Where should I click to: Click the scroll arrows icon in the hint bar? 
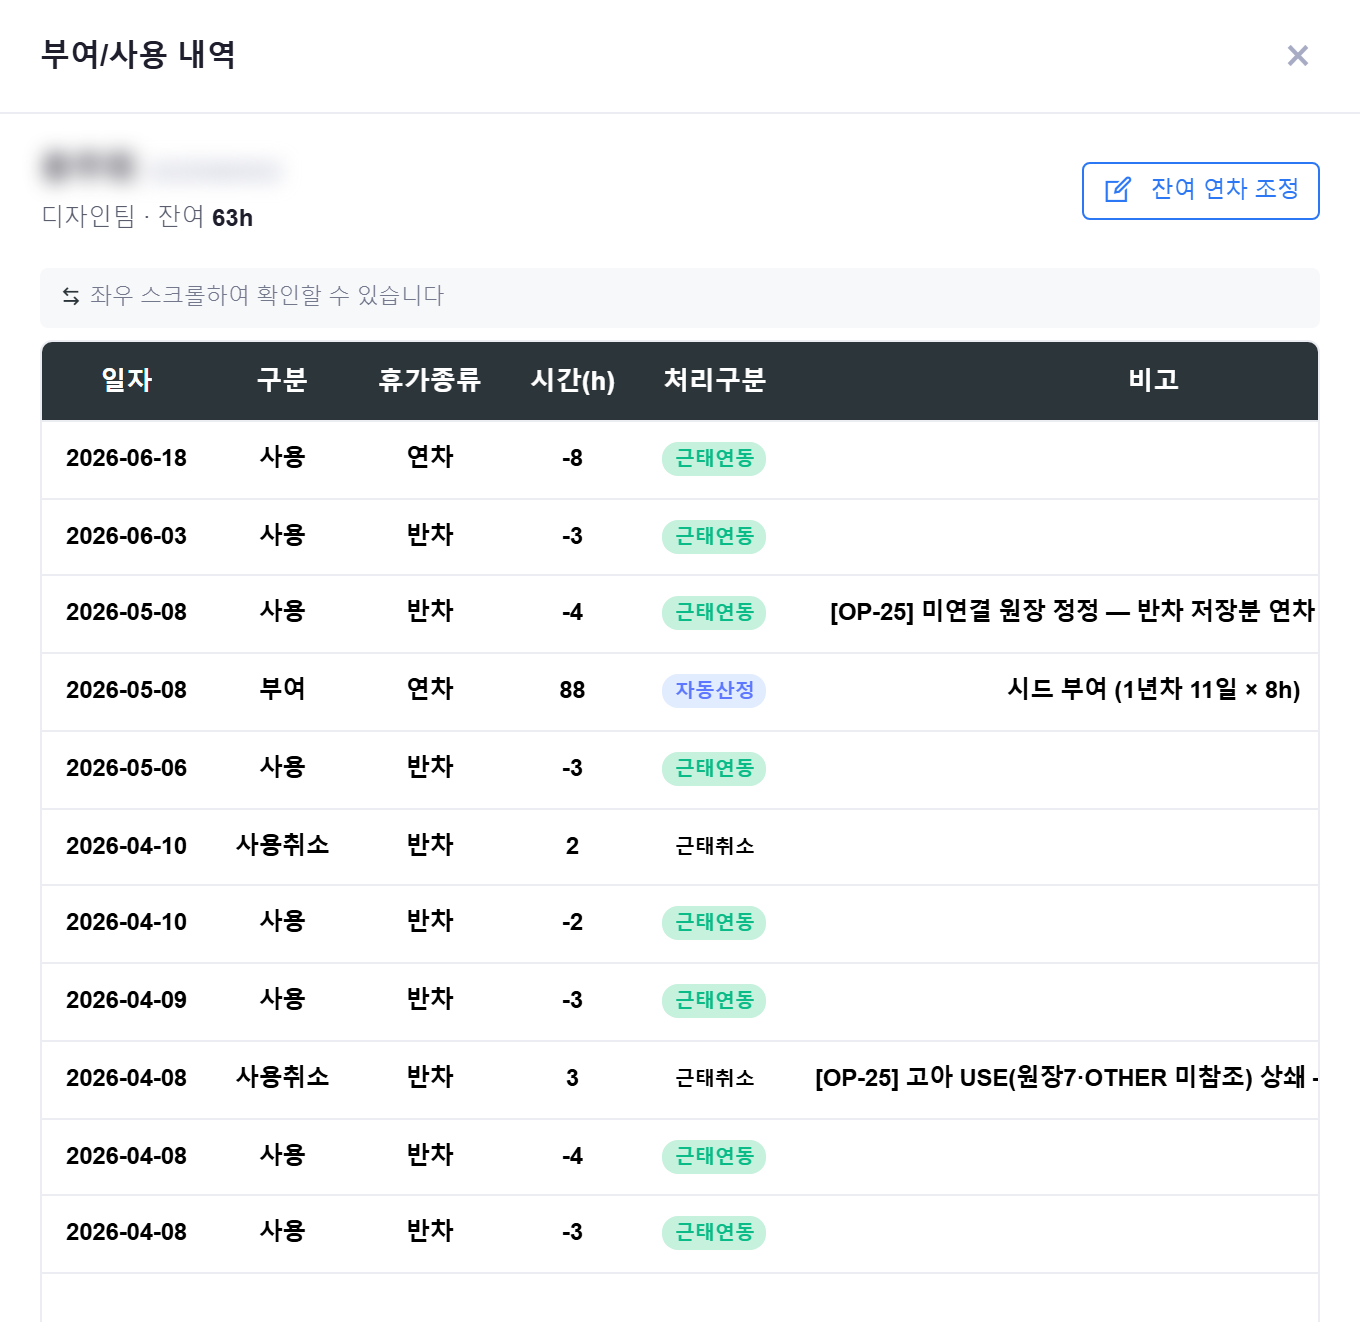pyautogui.click(x=71, y=296)
